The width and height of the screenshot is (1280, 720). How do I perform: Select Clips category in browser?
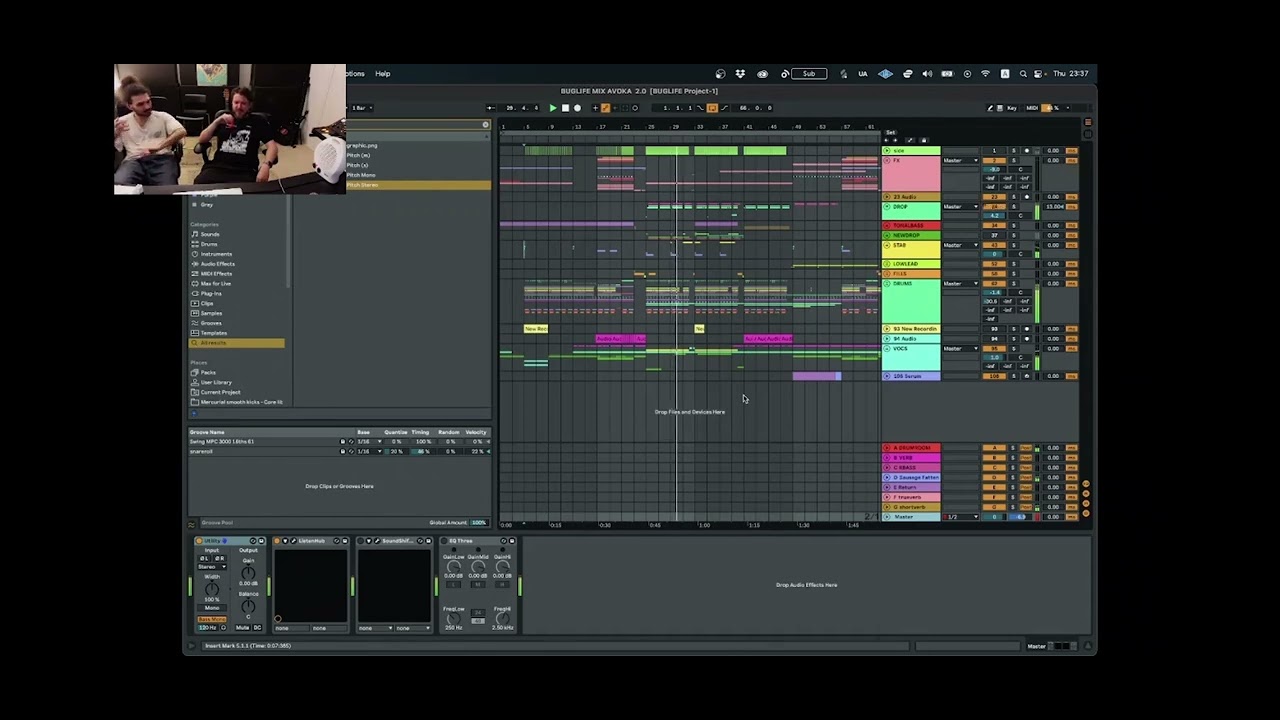pyautogui.click(x=207, y=303)
